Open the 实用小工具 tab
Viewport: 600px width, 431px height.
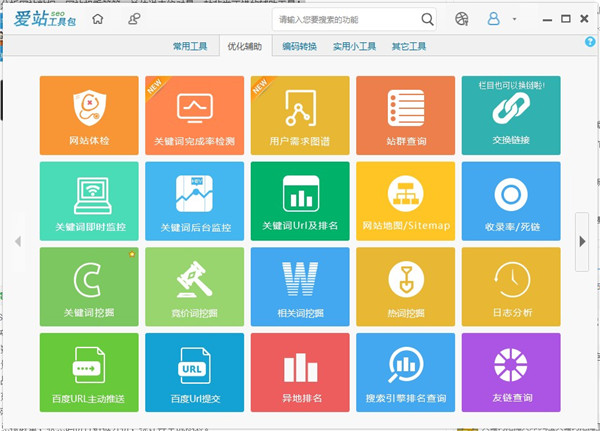pos(354,46)
